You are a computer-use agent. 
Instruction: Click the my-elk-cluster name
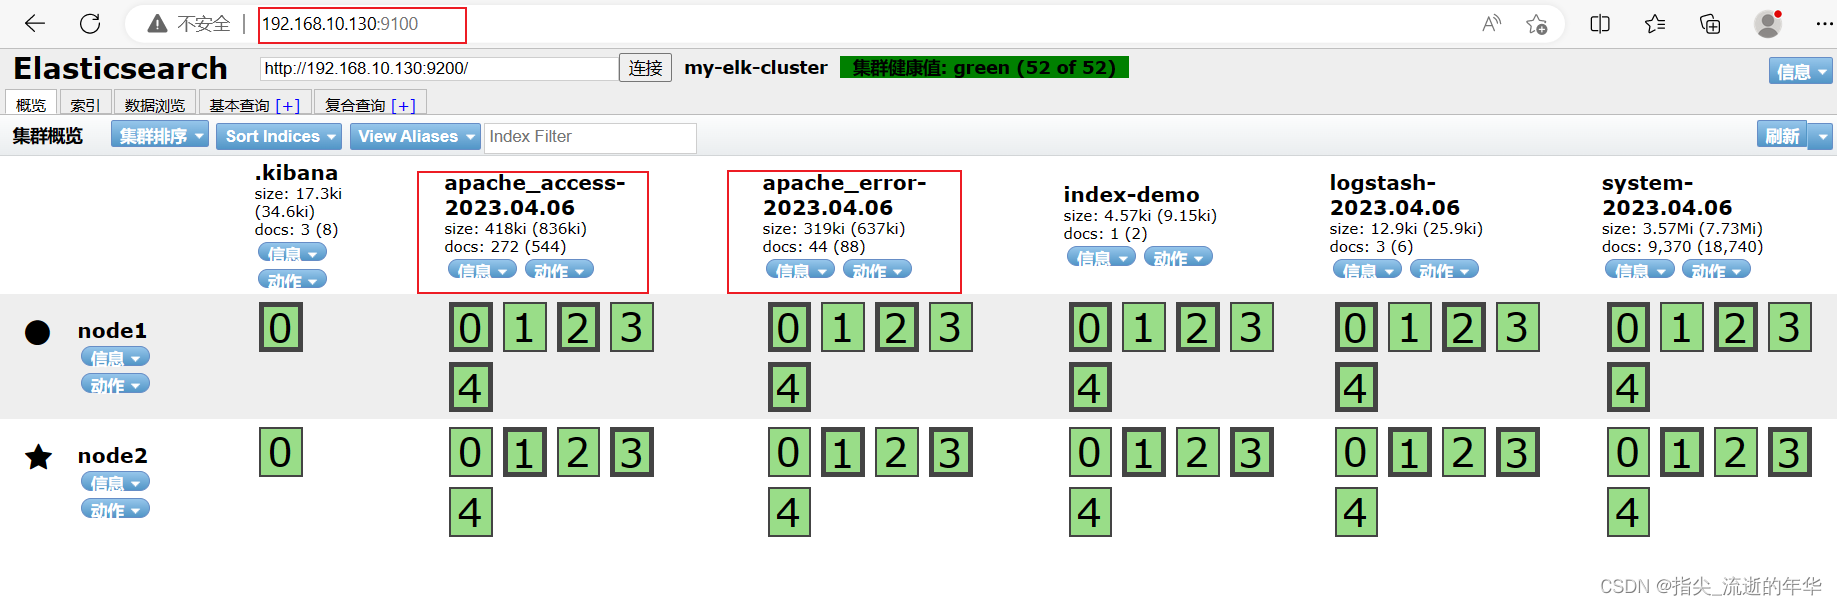(756, 67)
